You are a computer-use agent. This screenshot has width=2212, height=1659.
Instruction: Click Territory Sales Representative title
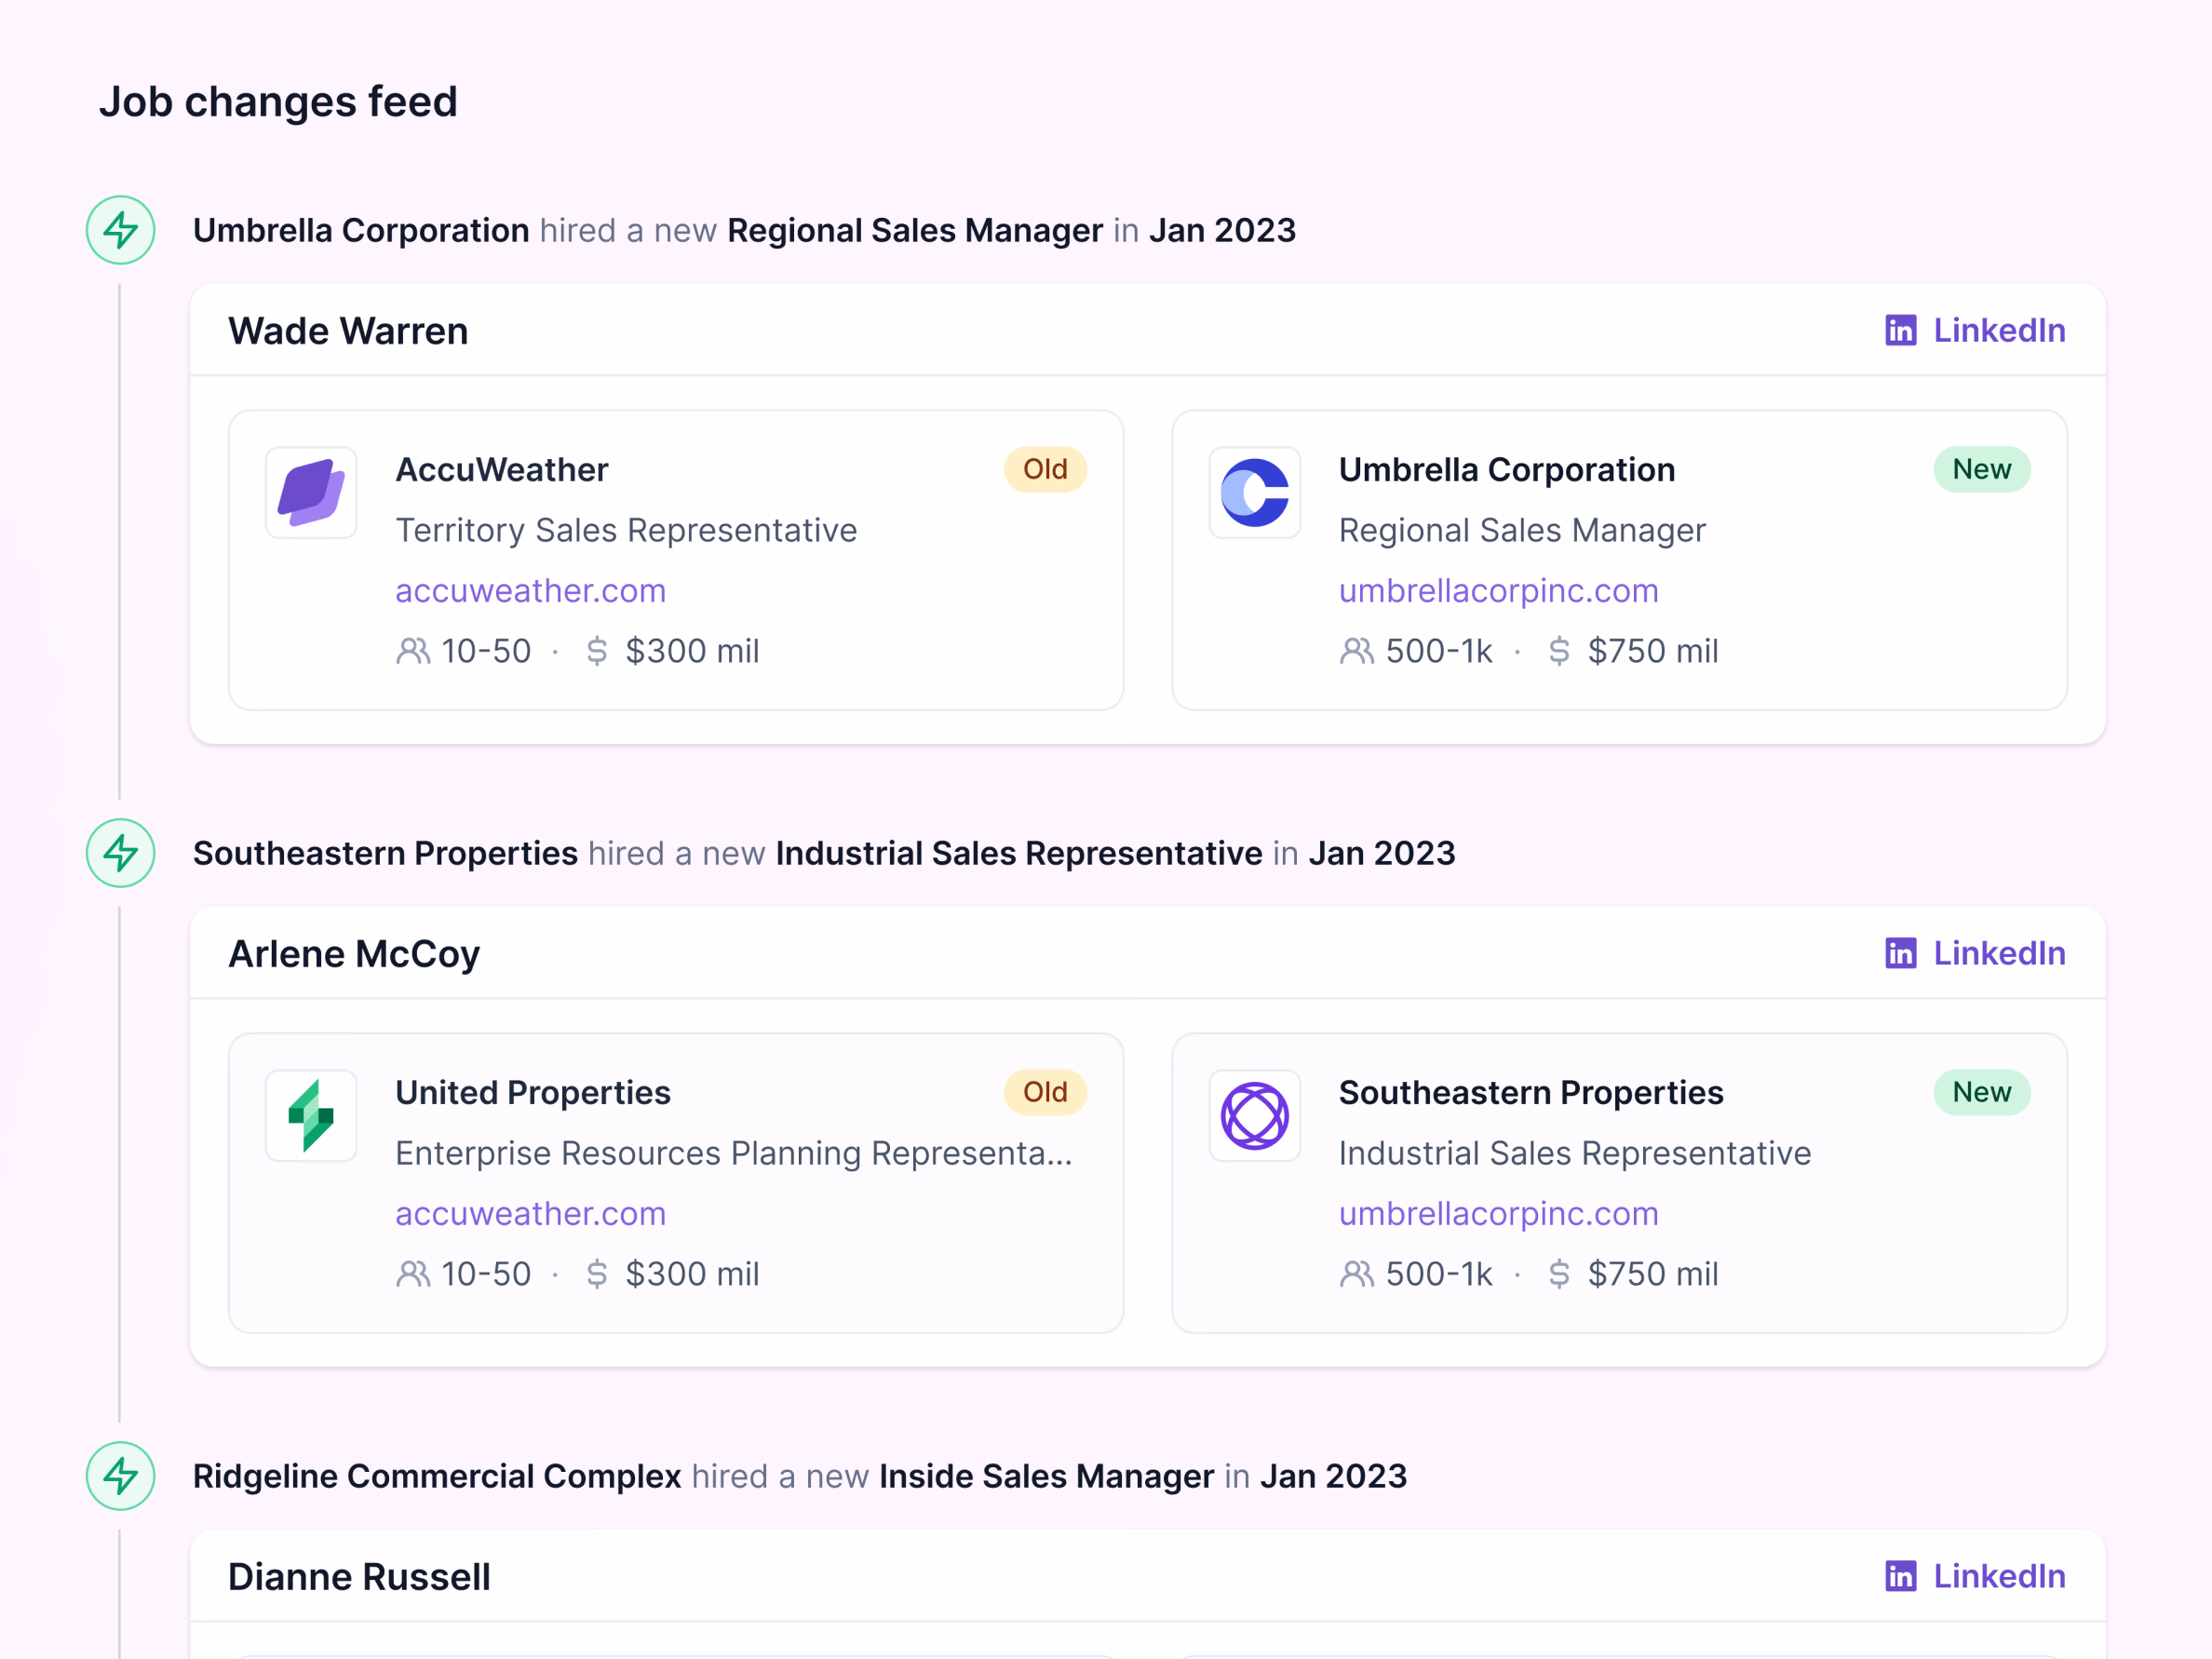(x=626, y=530)
